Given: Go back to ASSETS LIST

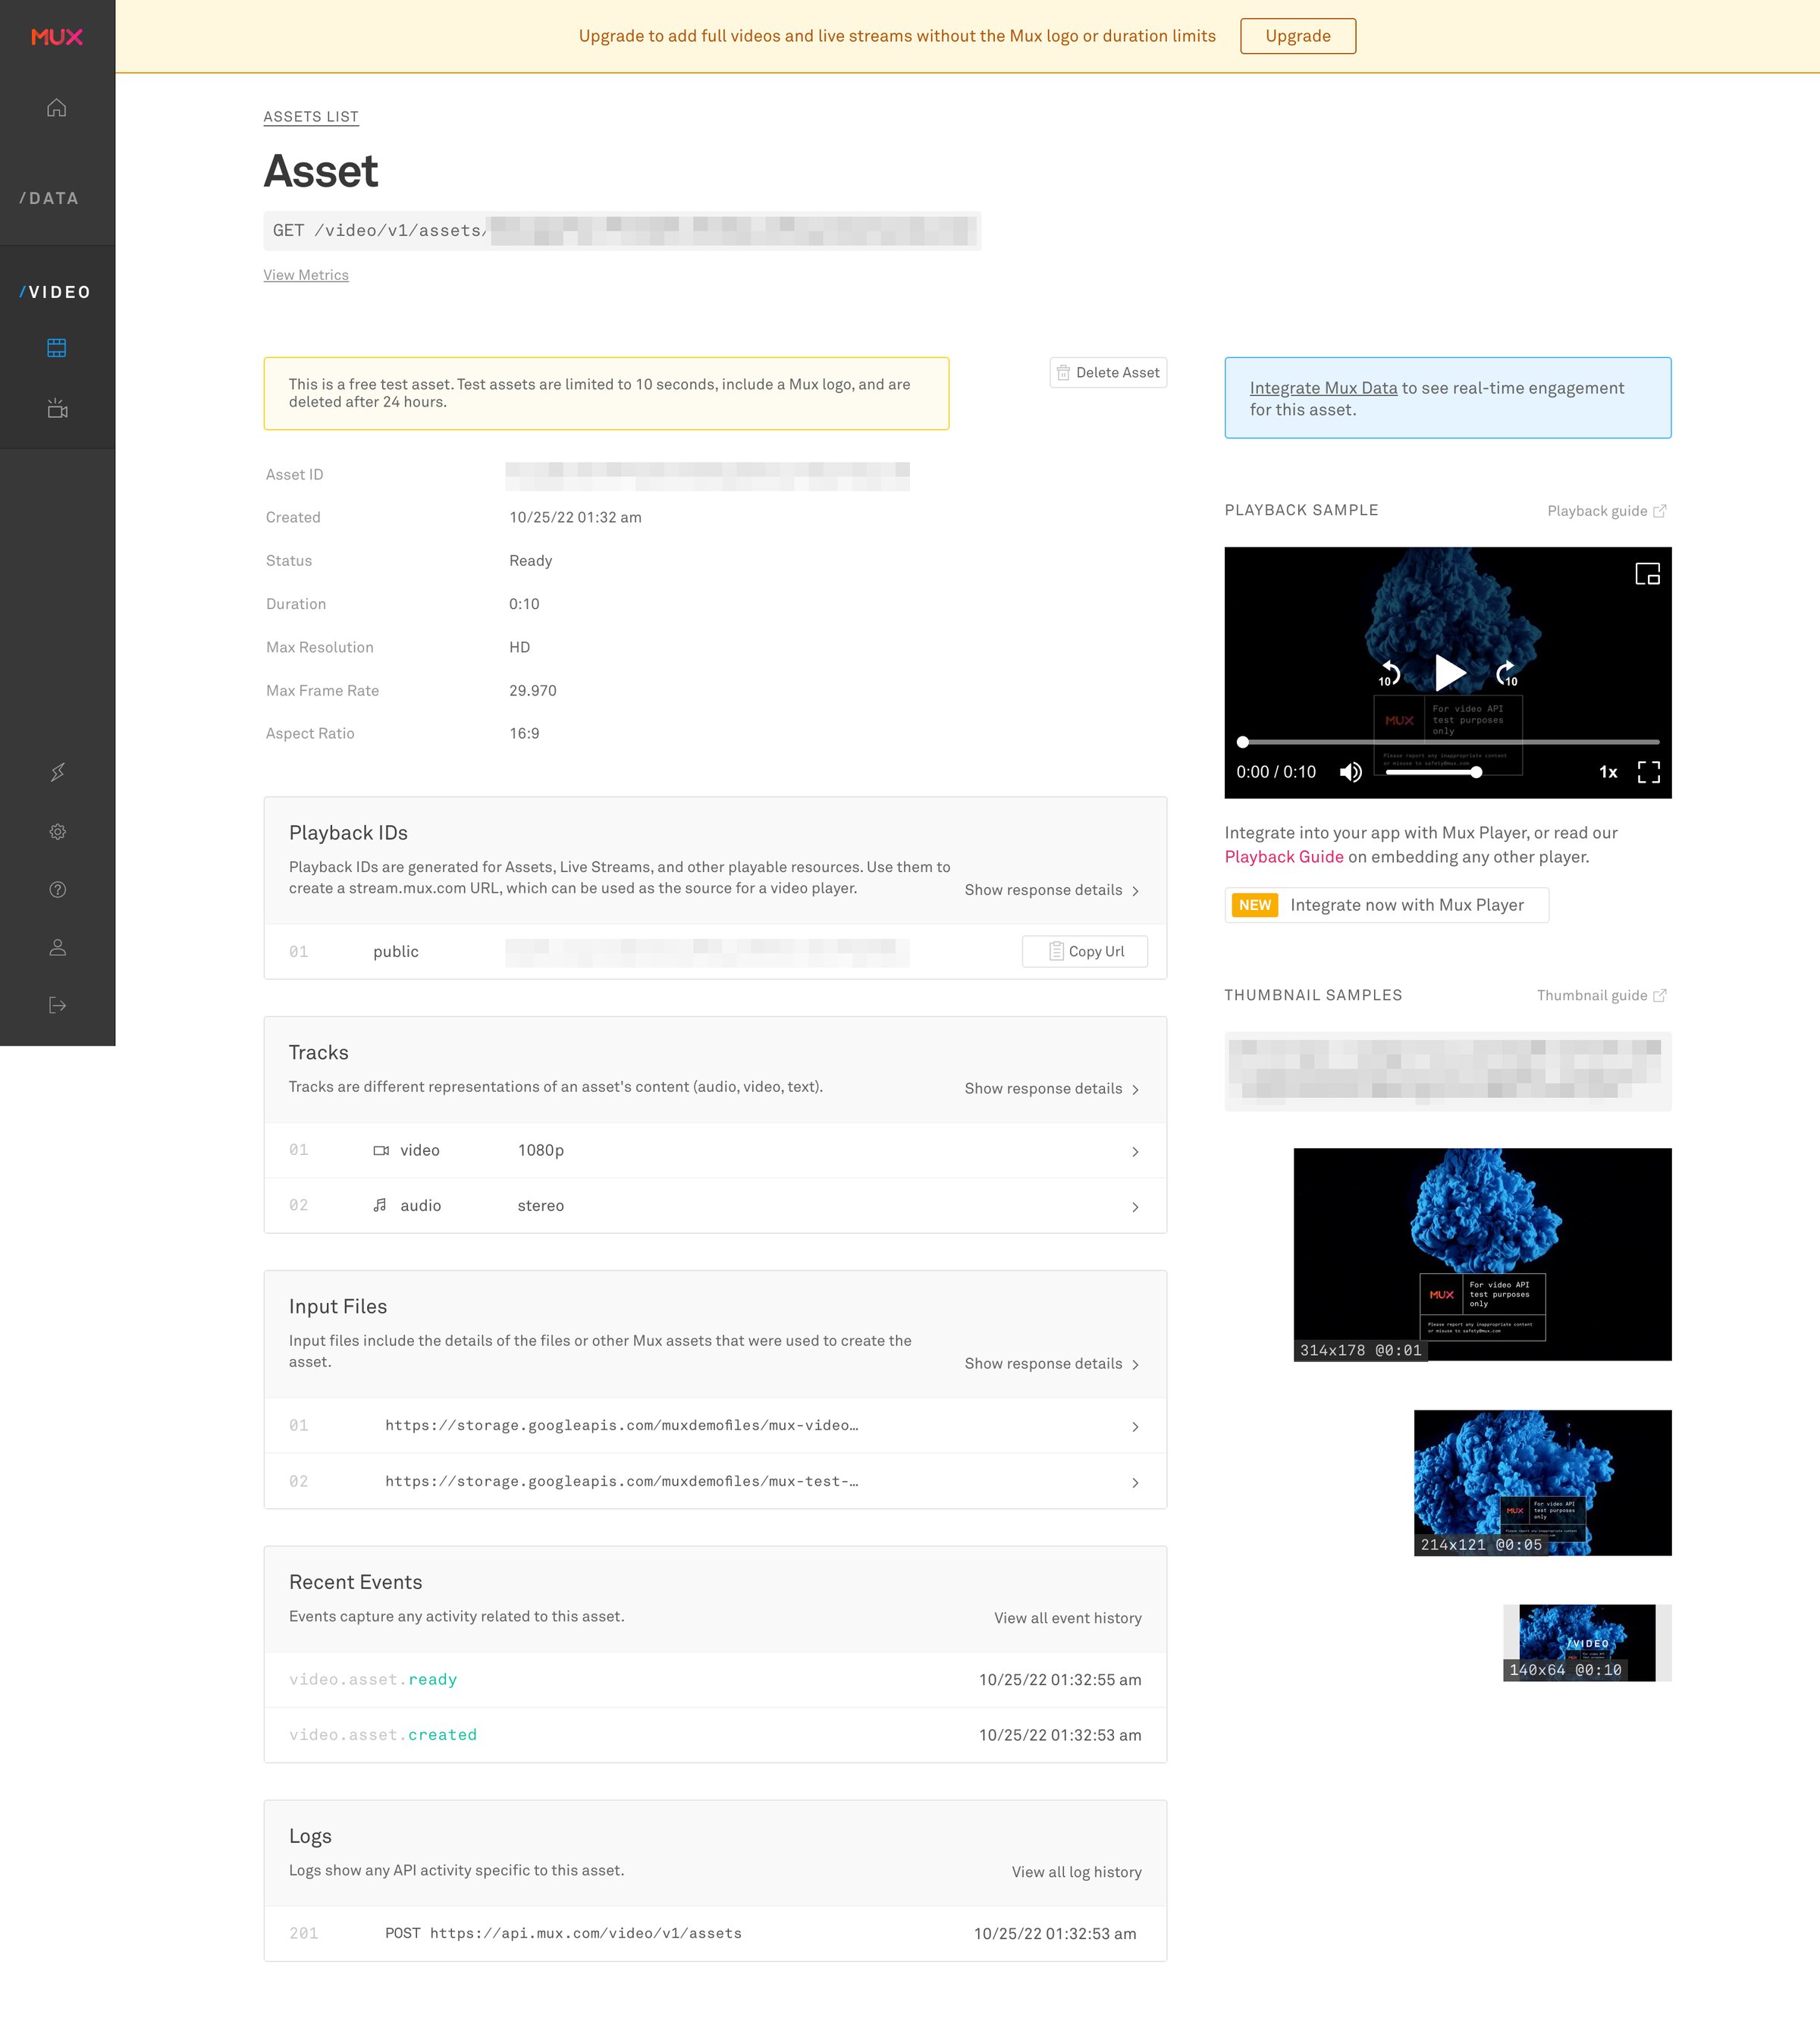Looking at the screenshot, I should pyautogui.click(x=311, y=117).
